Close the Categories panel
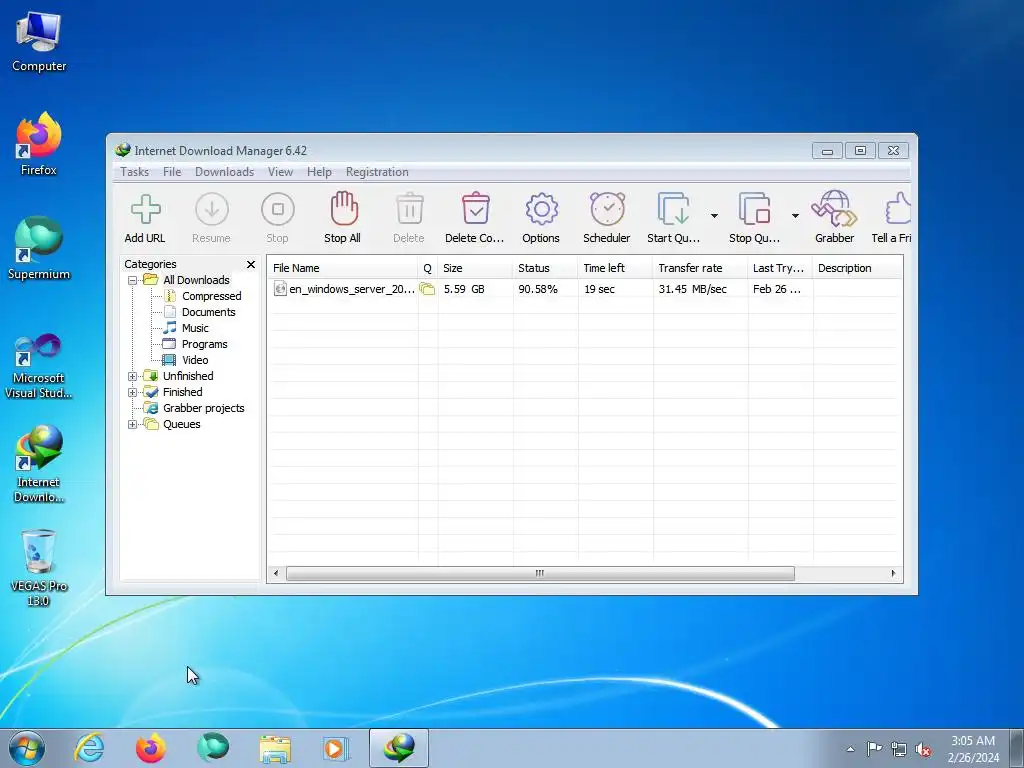This screenshot has height=768, width=1024. pyautogui.click(x=251, y=264)
